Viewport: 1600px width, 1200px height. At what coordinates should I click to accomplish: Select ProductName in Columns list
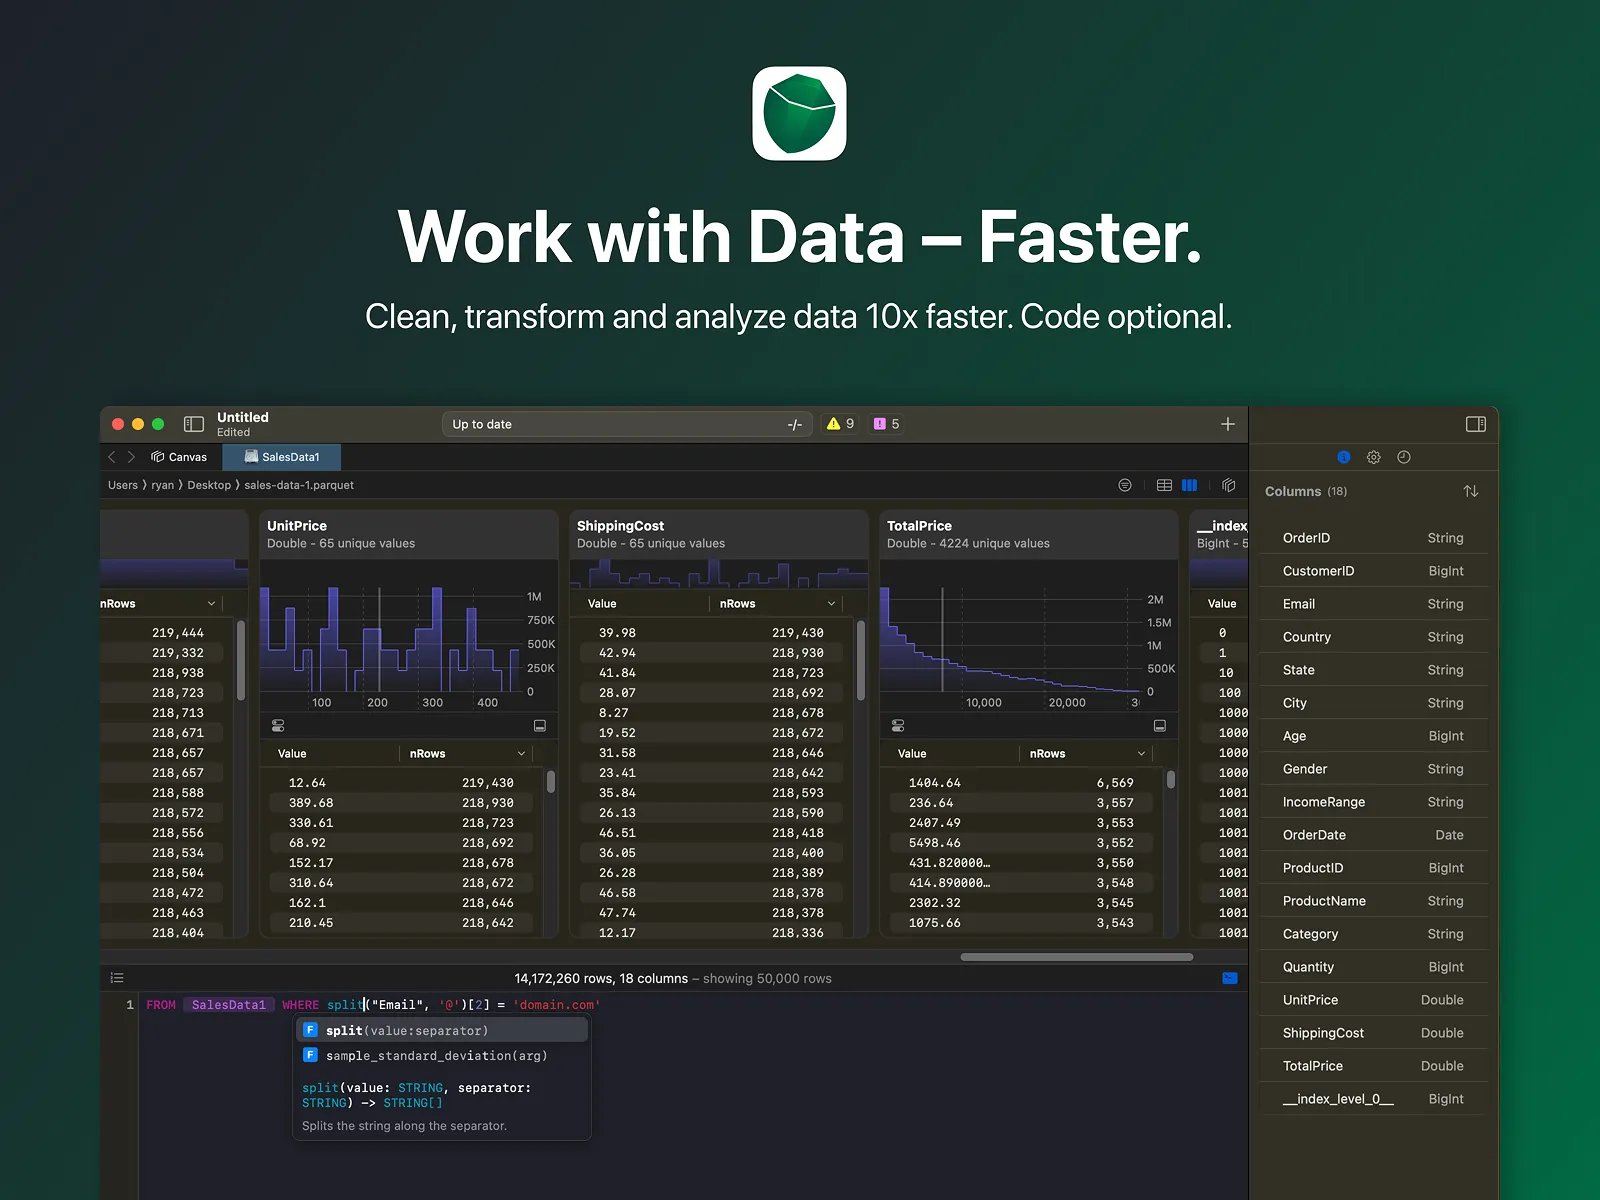coord(1373,901)
